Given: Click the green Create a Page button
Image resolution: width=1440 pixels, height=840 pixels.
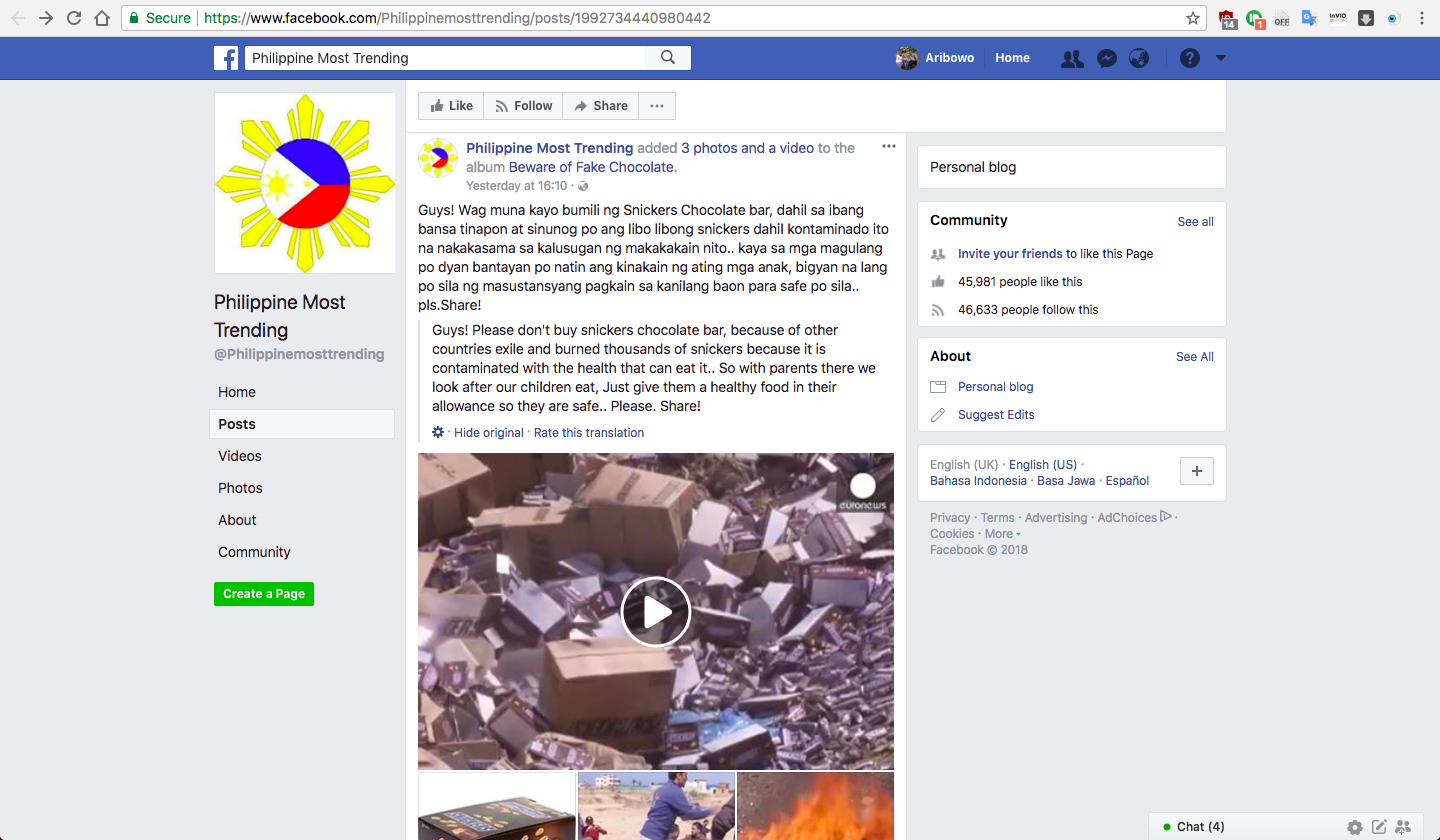Looking at the screenshot, I should coord(264,594).
